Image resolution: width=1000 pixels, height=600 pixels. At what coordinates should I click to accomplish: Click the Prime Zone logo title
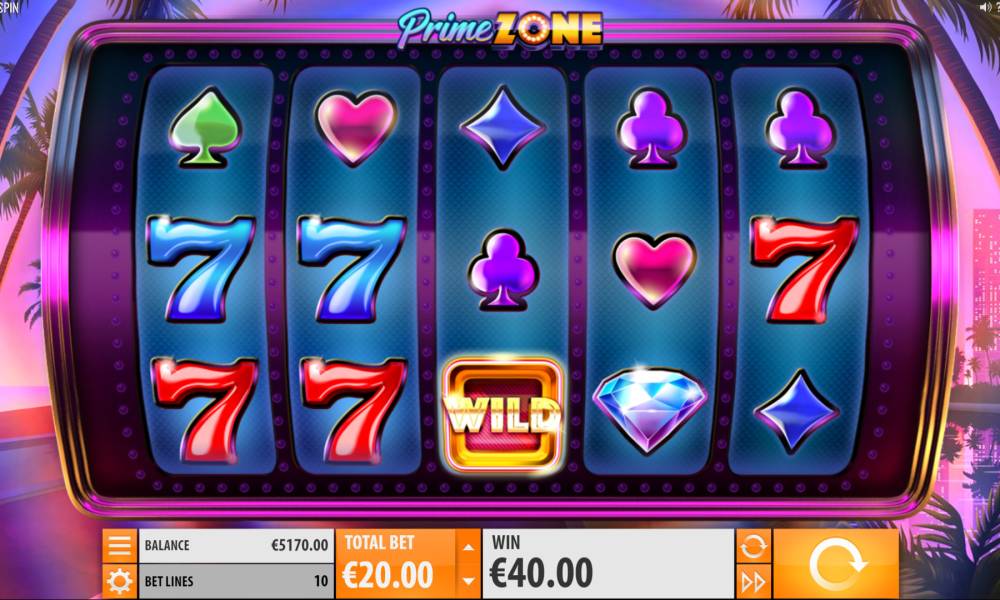500,28
